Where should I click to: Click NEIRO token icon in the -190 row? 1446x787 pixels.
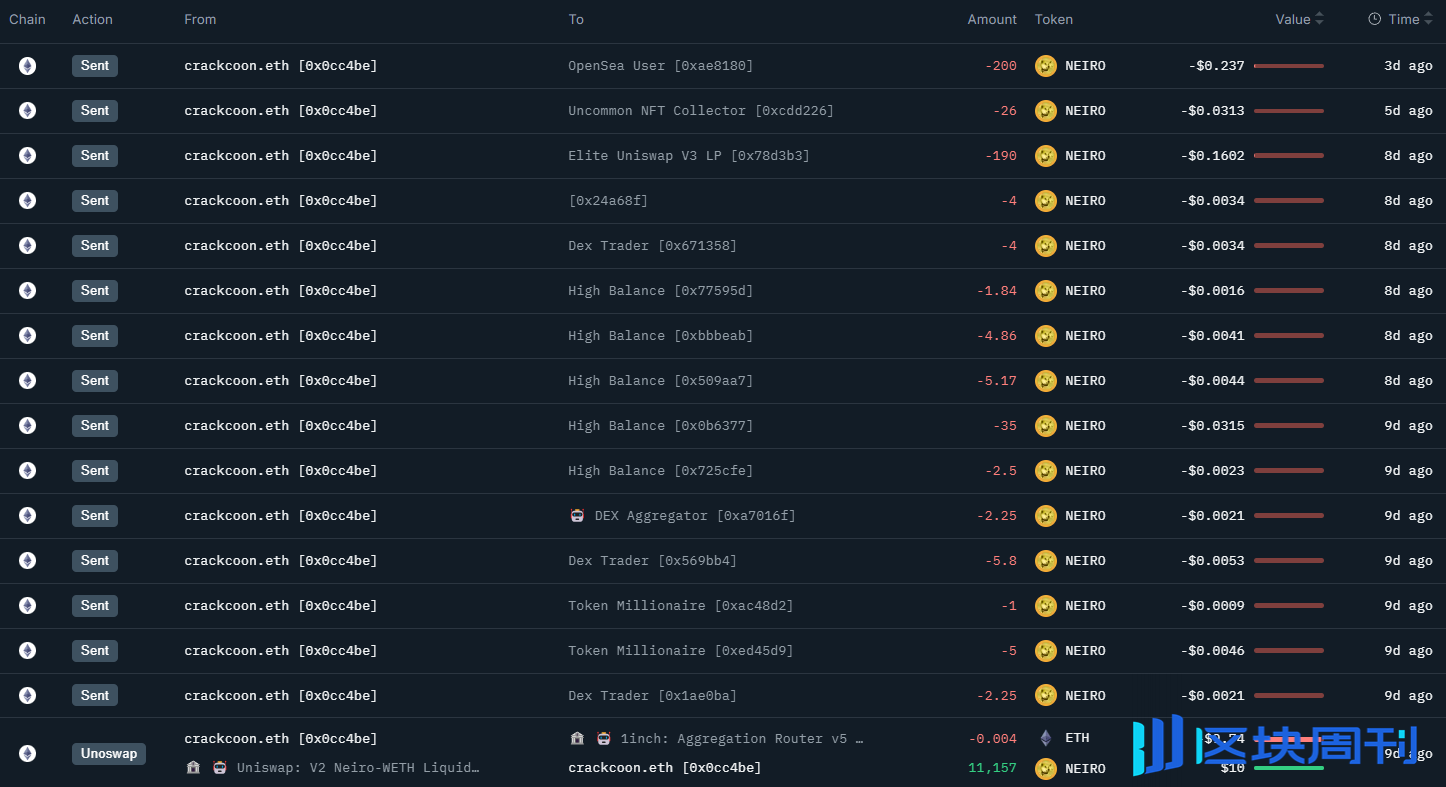tap(1046, 156)
